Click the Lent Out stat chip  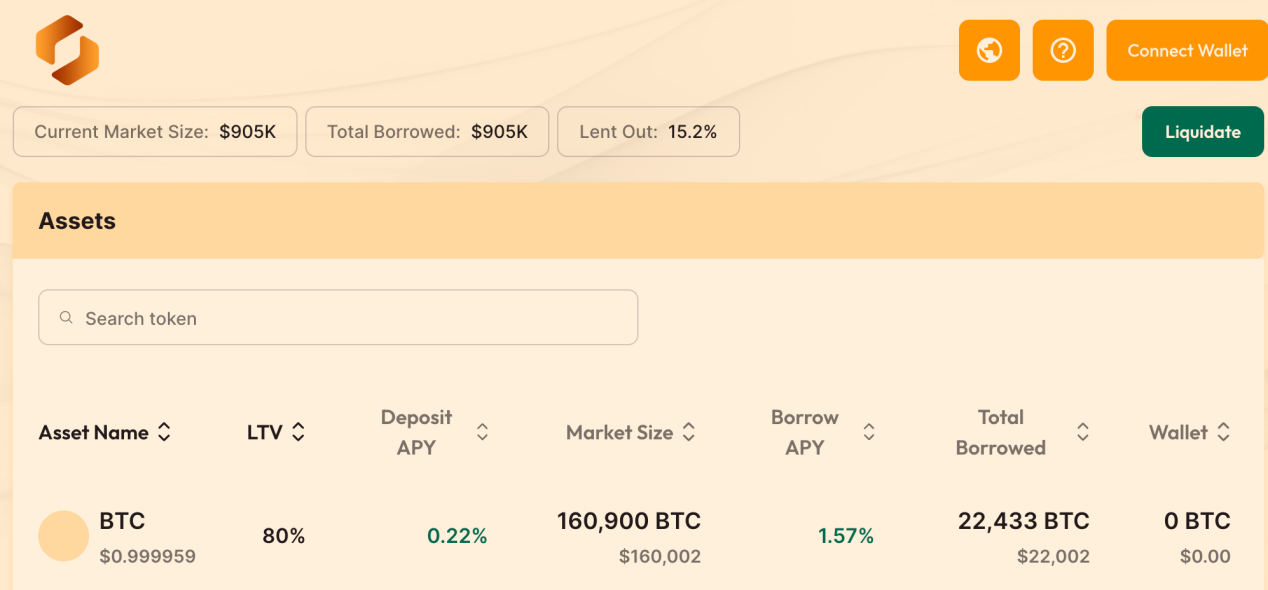point(648,131)
